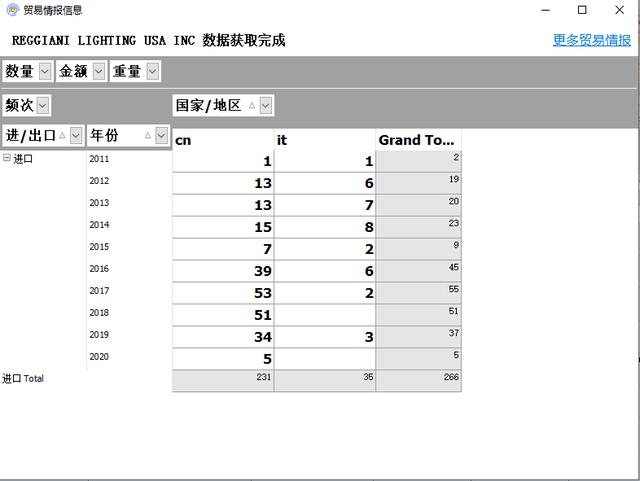Select the 2018 year row label
Image resolution: width=640 pixels, height=481 pixels.
pyautogui.click(x=99, y=313)
